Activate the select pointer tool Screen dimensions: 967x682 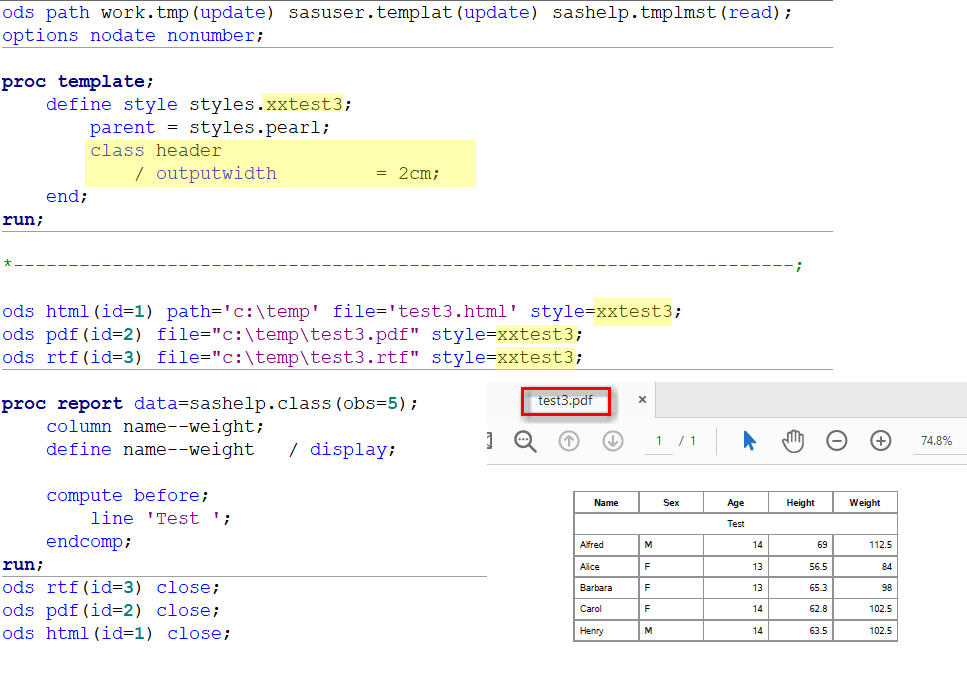pos(749,440)
